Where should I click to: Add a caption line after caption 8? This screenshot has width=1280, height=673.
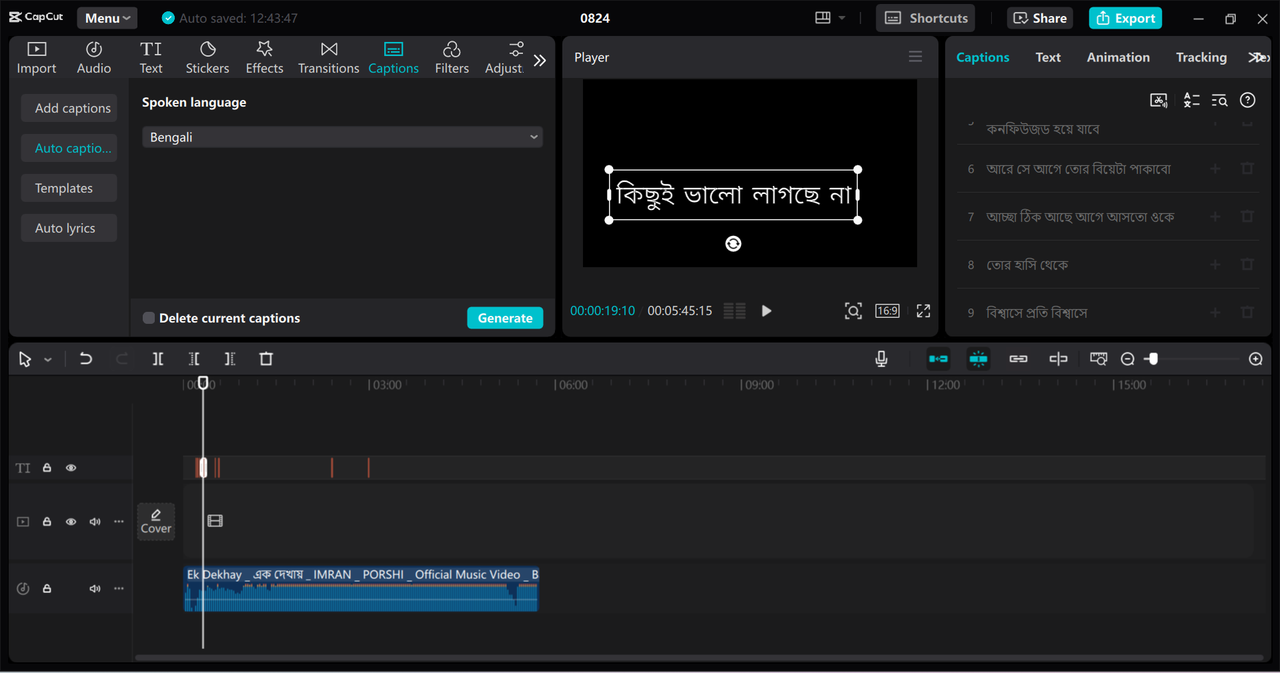[1216, 265]
